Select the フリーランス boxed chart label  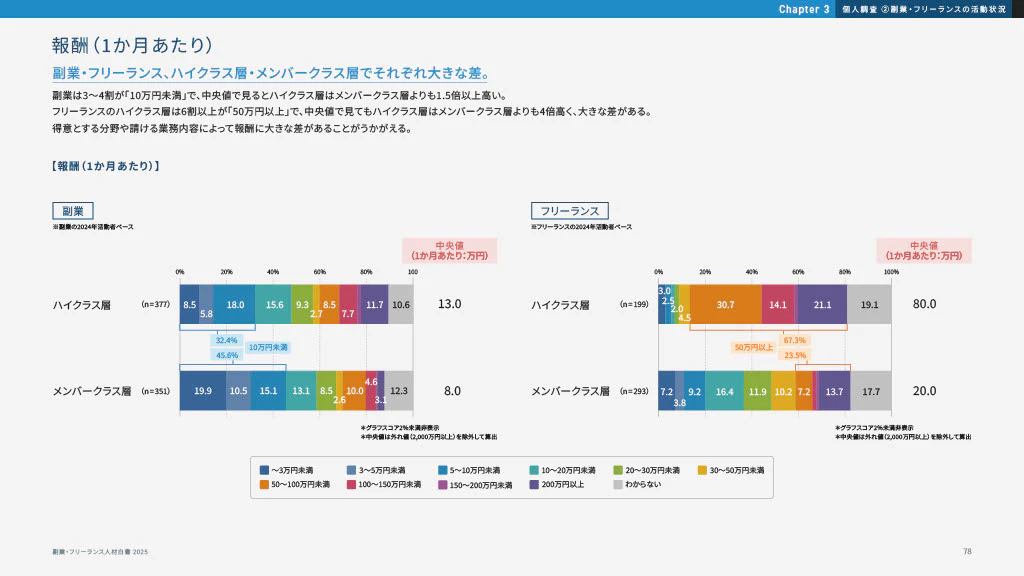click(569, 211)
